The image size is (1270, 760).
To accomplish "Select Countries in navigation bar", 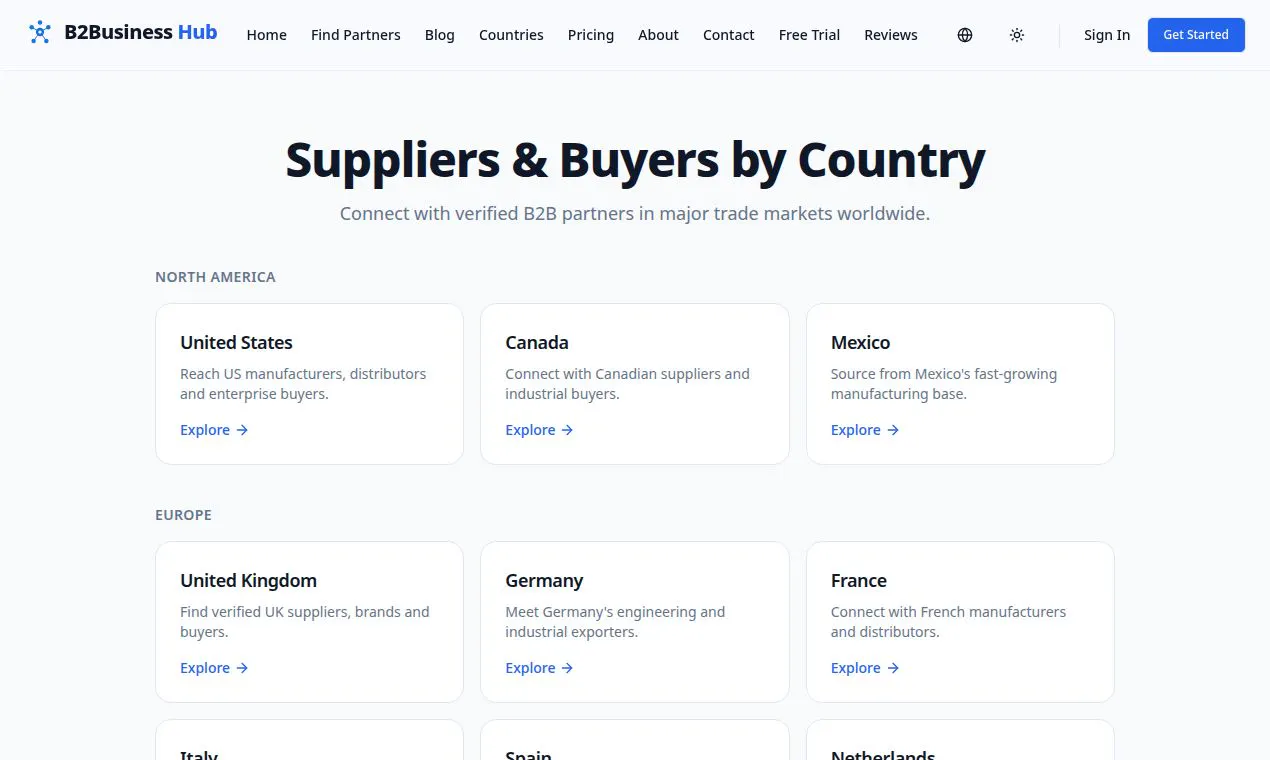I will [511, 35].
